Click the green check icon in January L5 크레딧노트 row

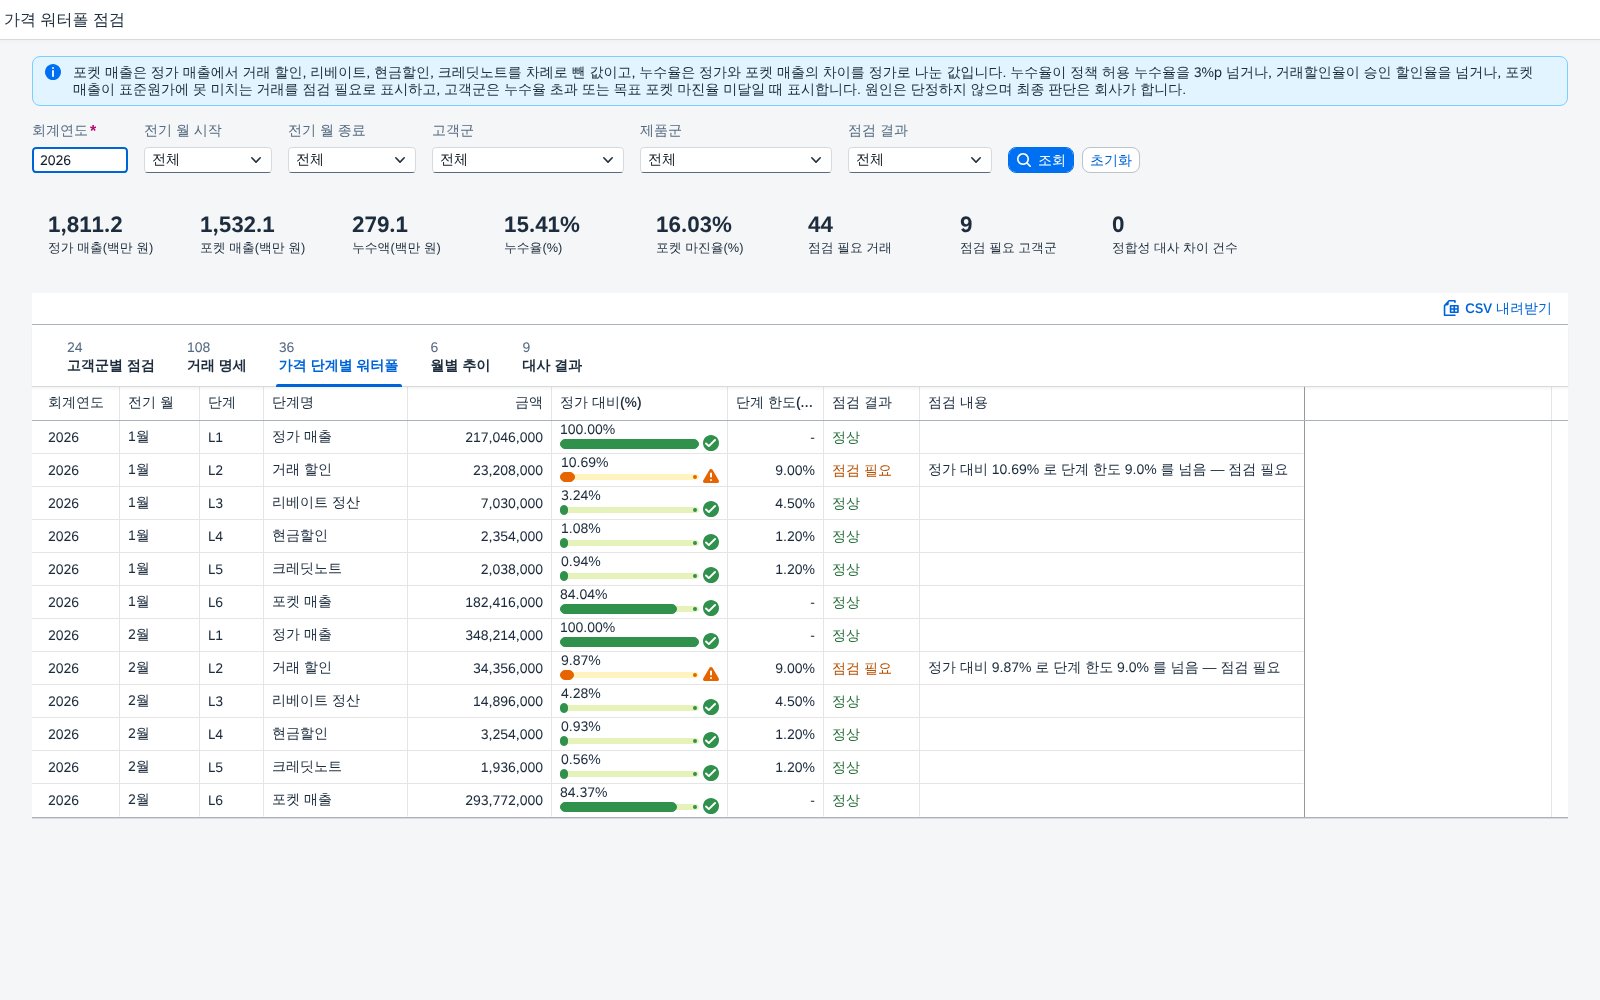click(711, 575)
